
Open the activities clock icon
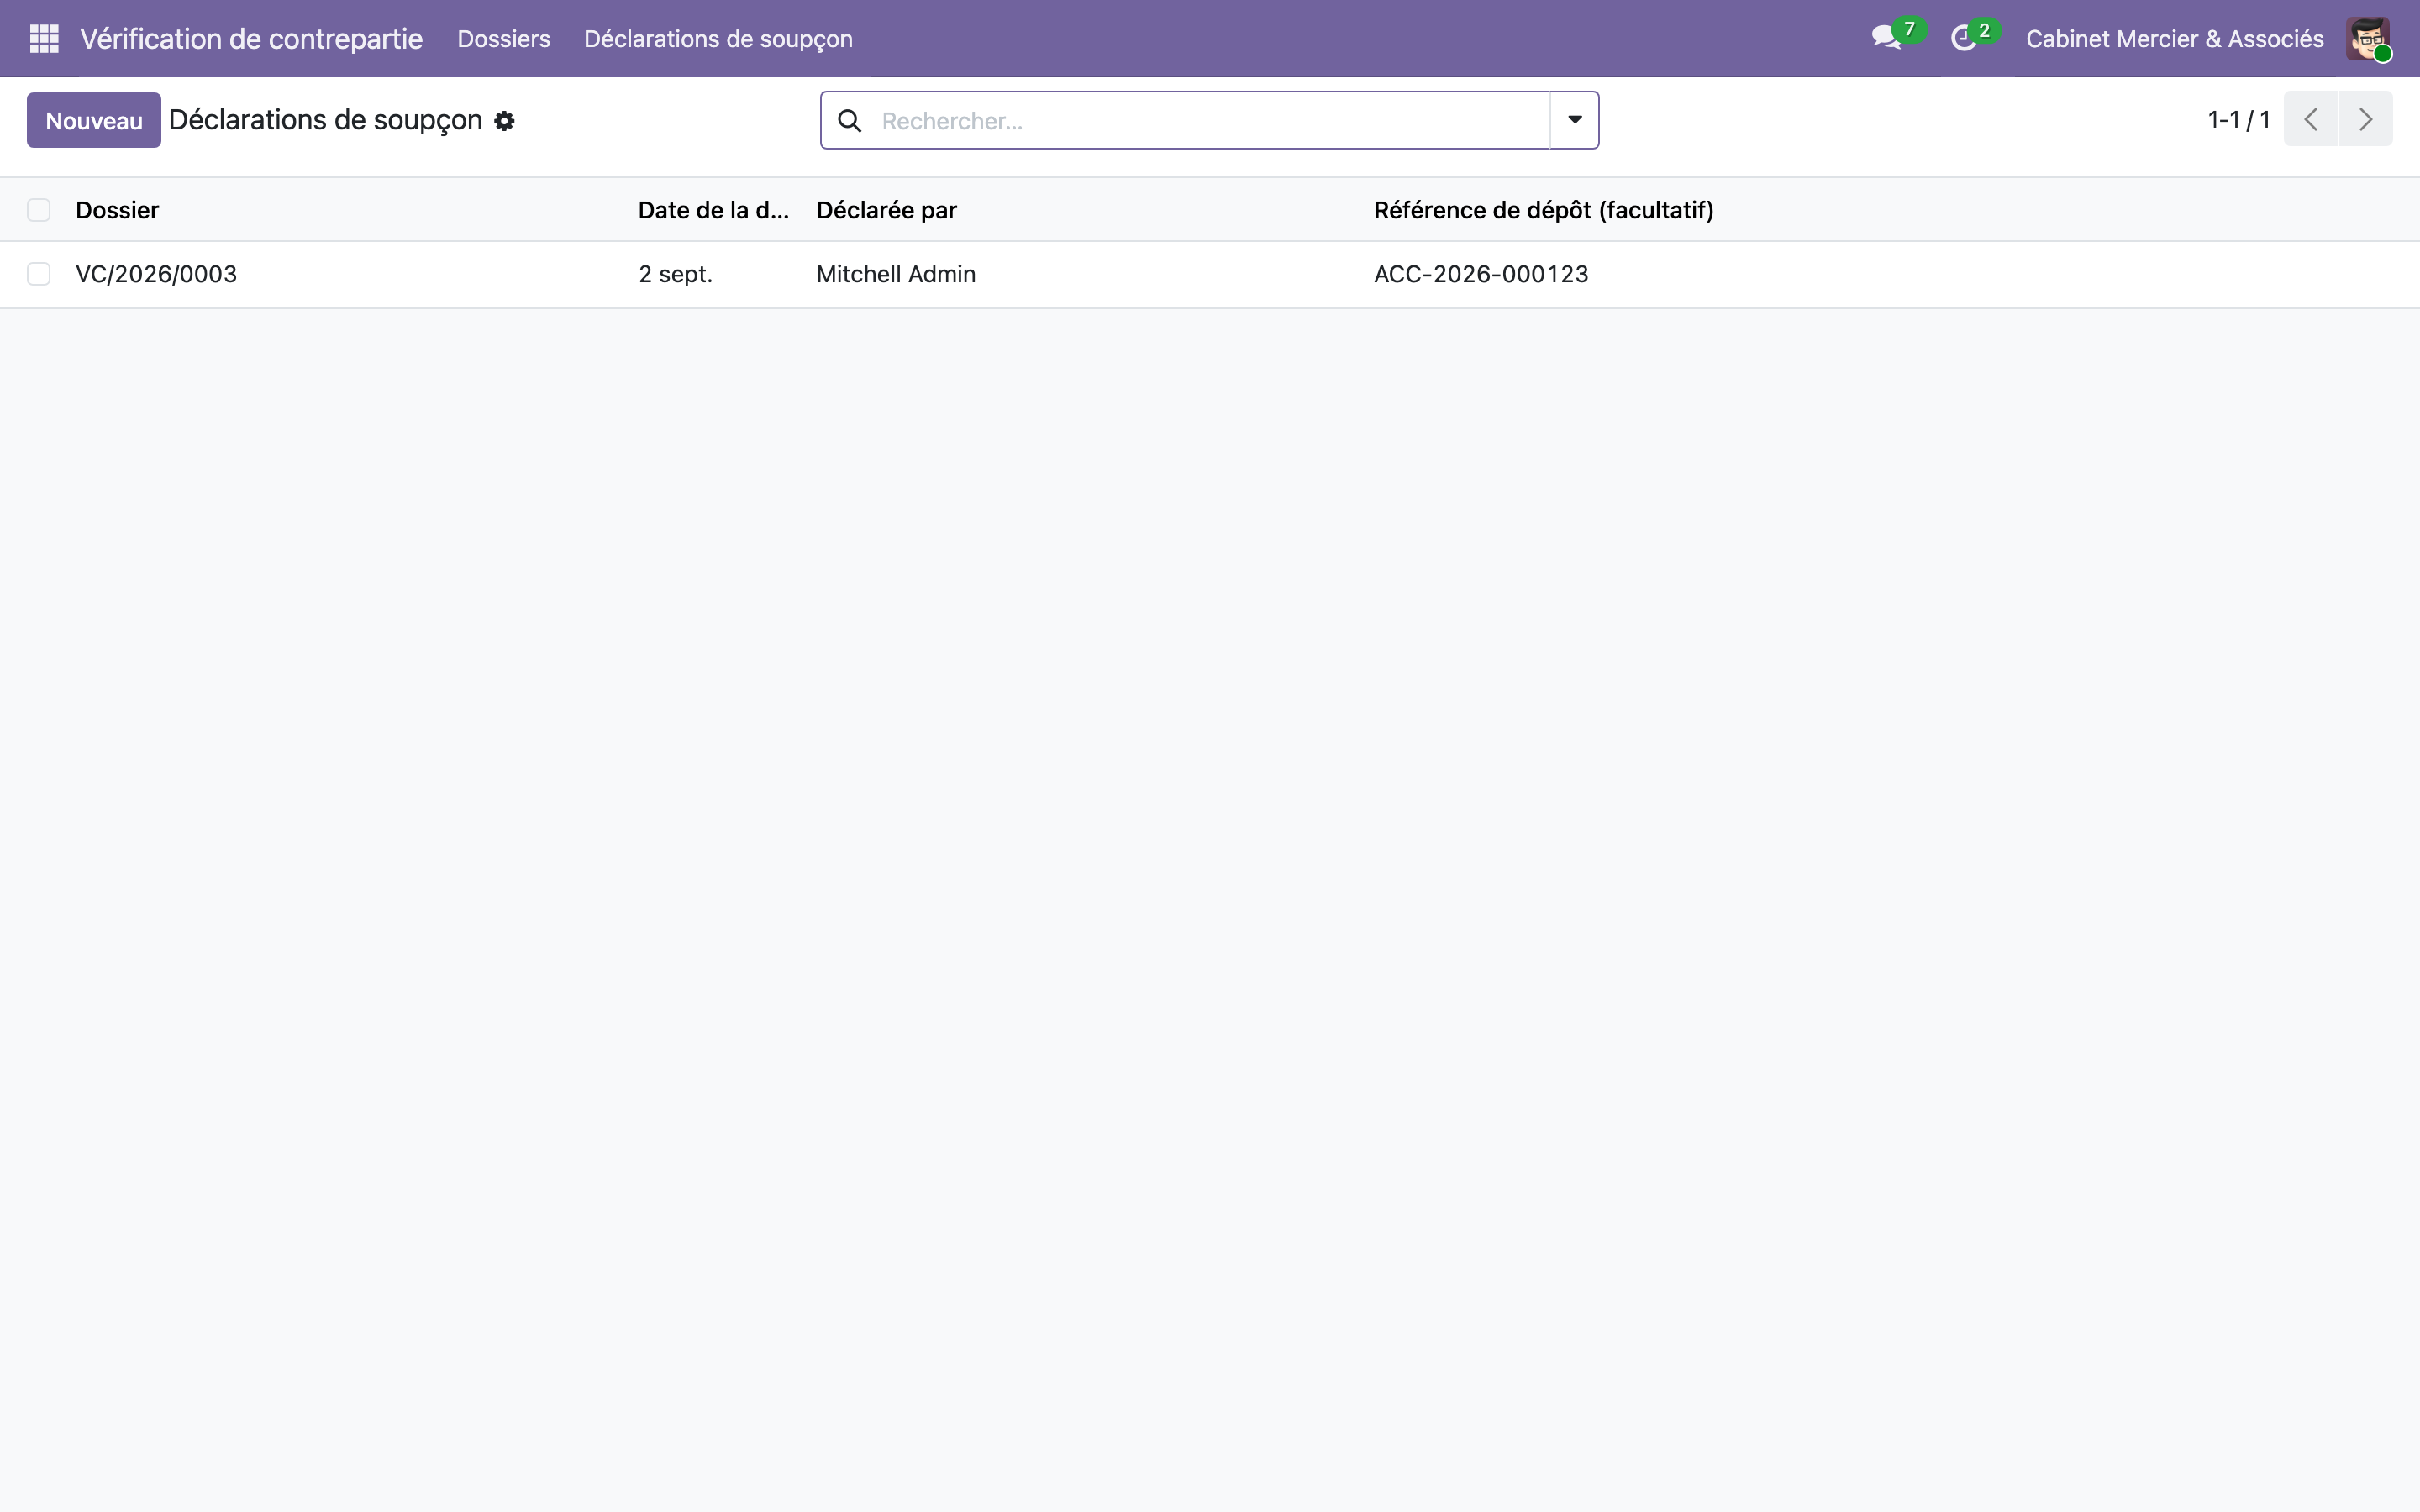click(1964, 38)
